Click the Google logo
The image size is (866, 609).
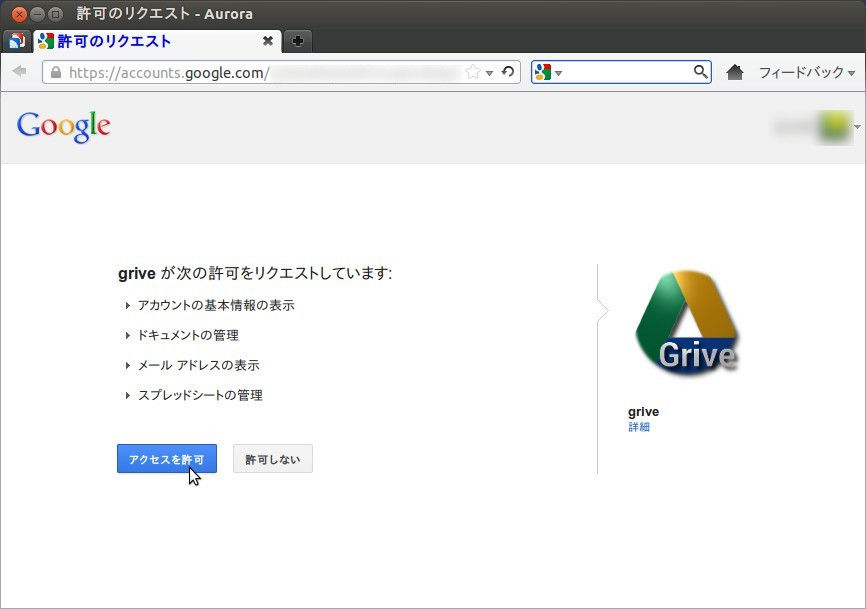(64, 127)
